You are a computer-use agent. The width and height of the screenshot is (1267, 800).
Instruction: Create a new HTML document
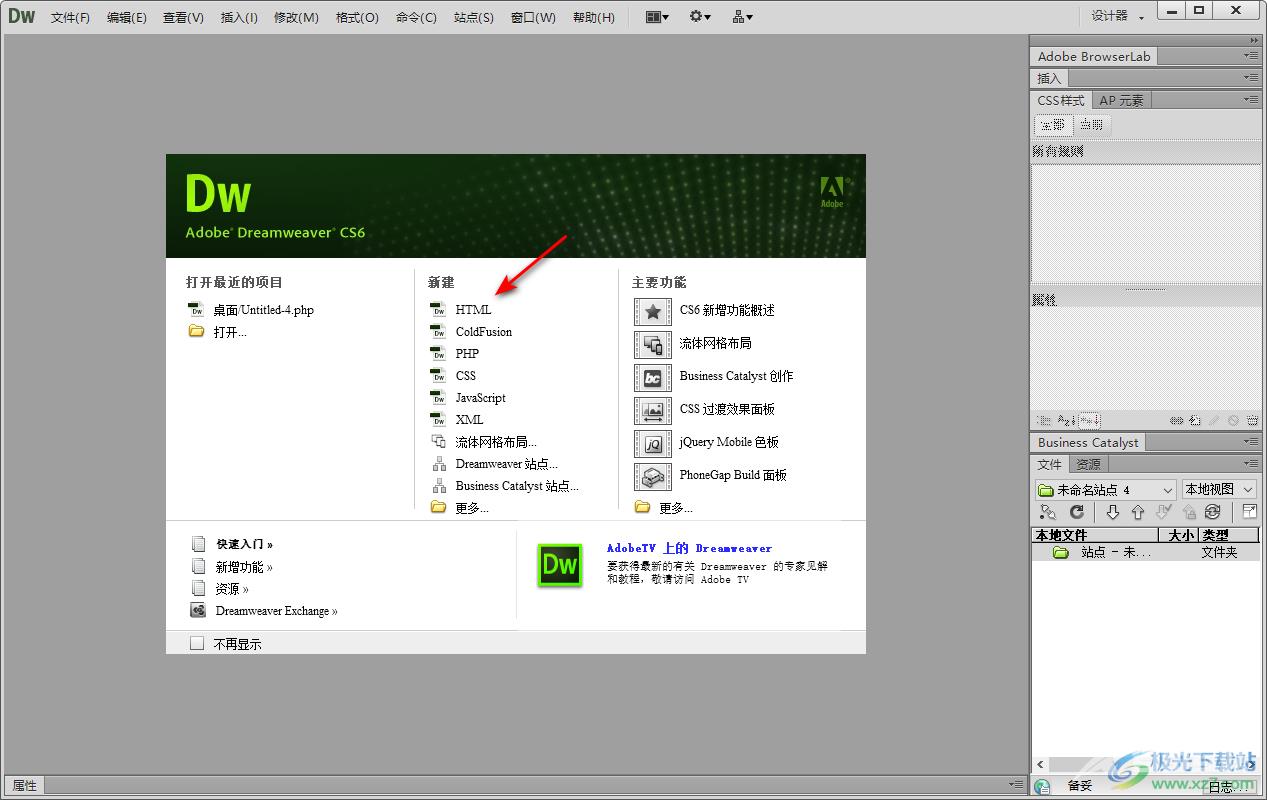coord(473,310)
